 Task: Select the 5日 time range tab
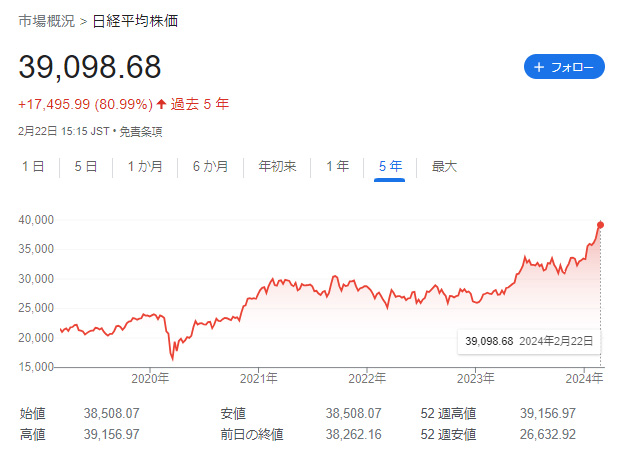(x=86, y=167)
